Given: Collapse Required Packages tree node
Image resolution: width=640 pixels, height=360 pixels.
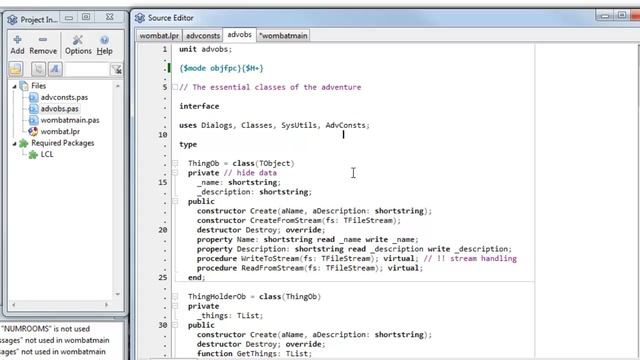Looking at the screenshot, I should (14, 143).
